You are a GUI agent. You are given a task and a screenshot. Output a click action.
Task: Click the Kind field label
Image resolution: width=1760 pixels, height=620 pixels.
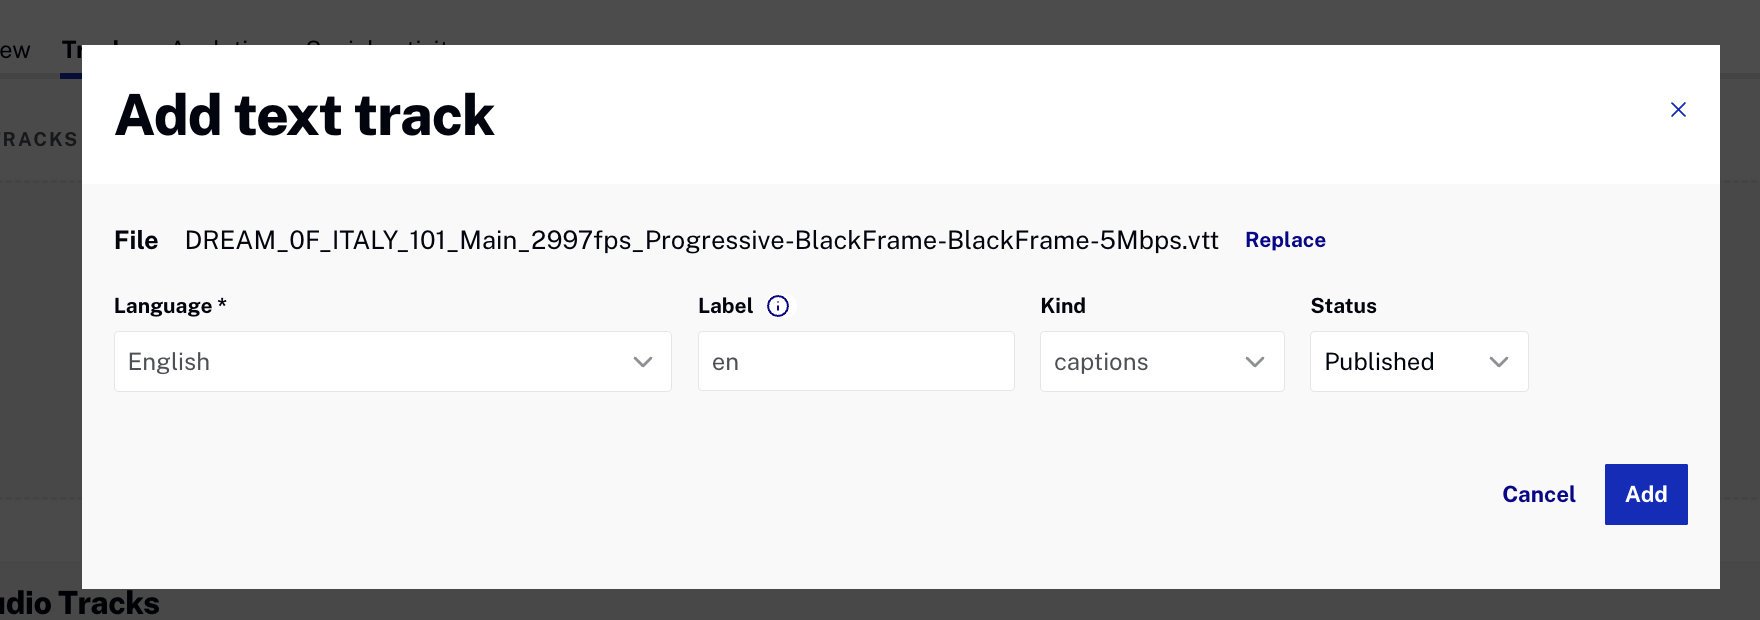tap(1063, 306)
